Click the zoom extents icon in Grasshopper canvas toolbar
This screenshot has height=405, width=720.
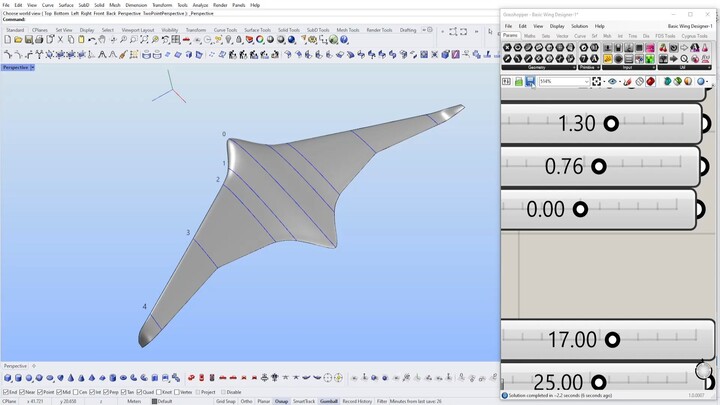(597, 82)
